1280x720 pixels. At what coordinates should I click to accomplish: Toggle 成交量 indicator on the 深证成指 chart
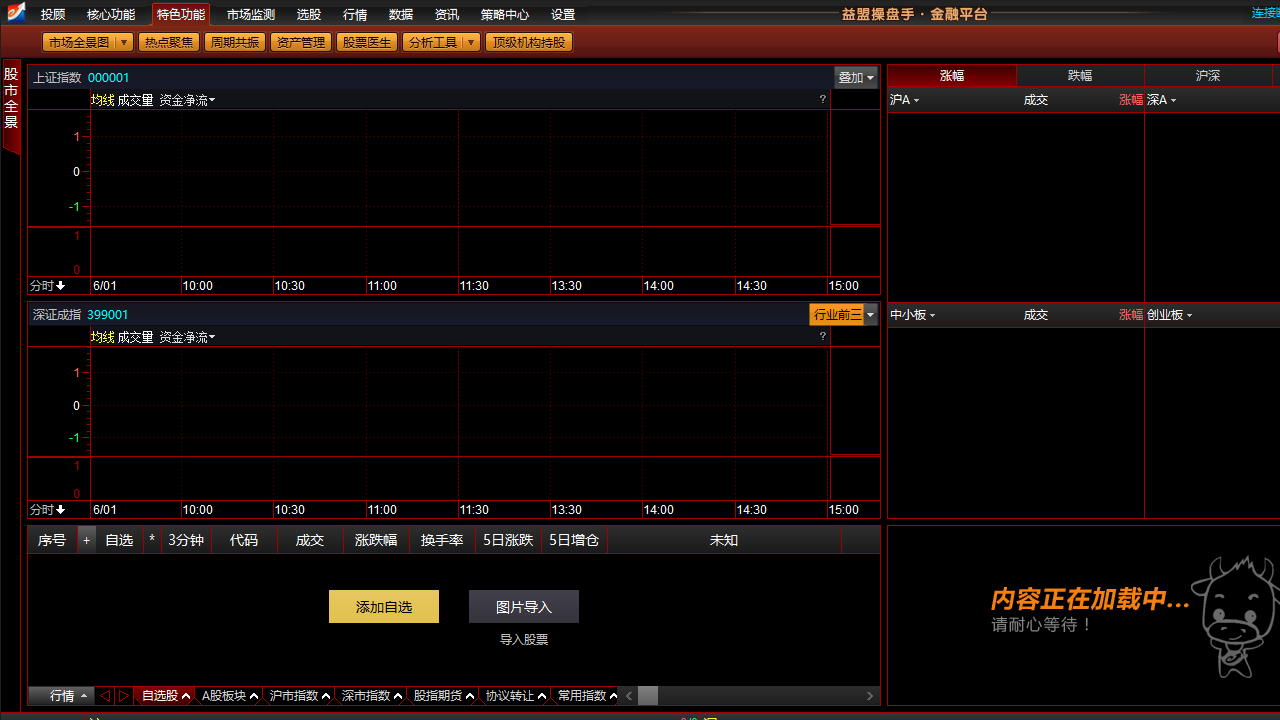point(136,337)
